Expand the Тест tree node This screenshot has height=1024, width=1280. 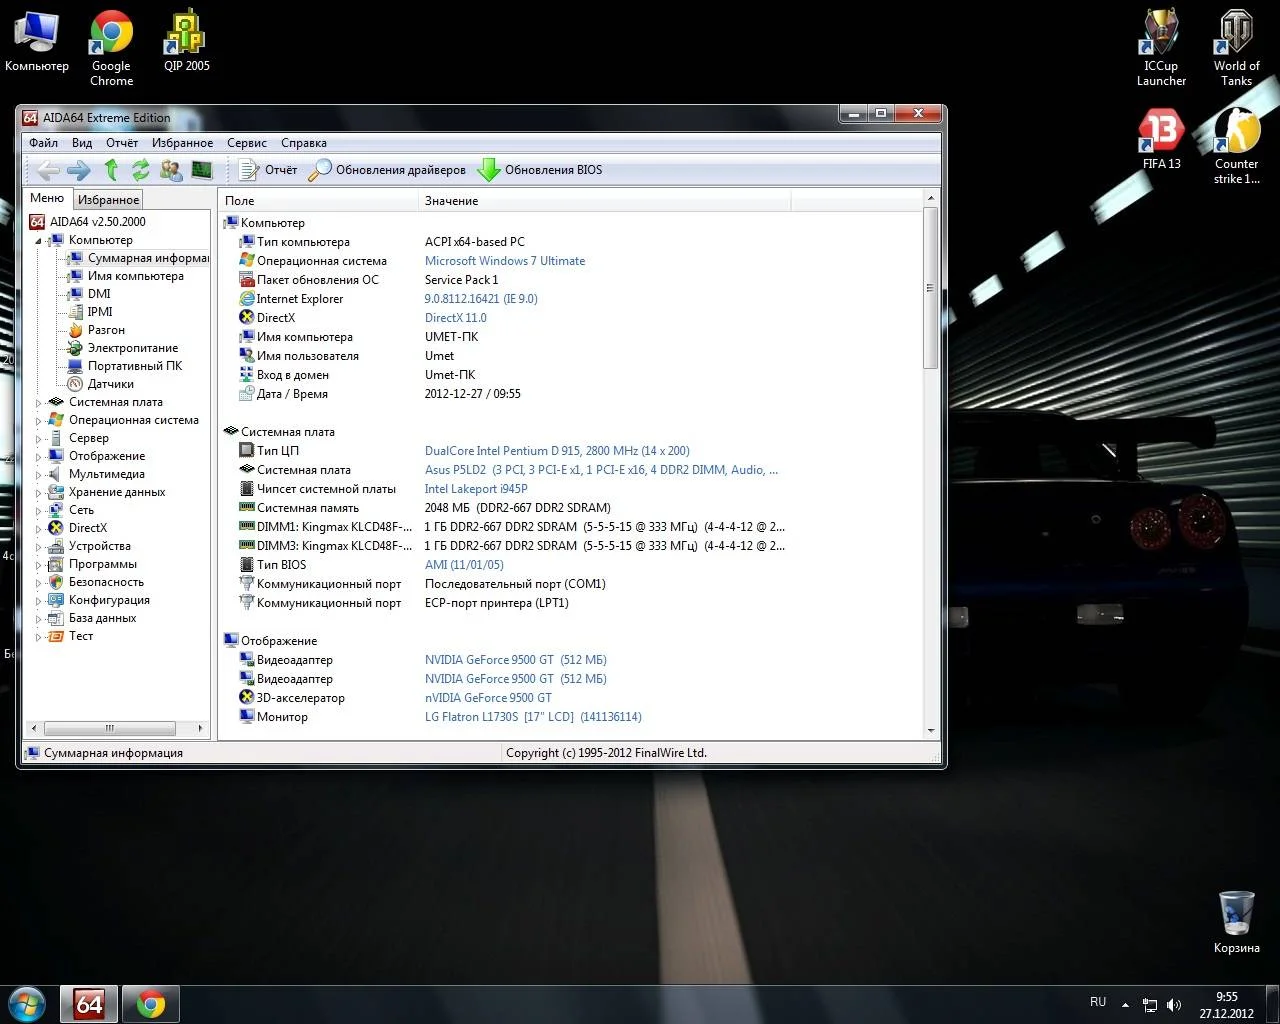coord(39,637)
